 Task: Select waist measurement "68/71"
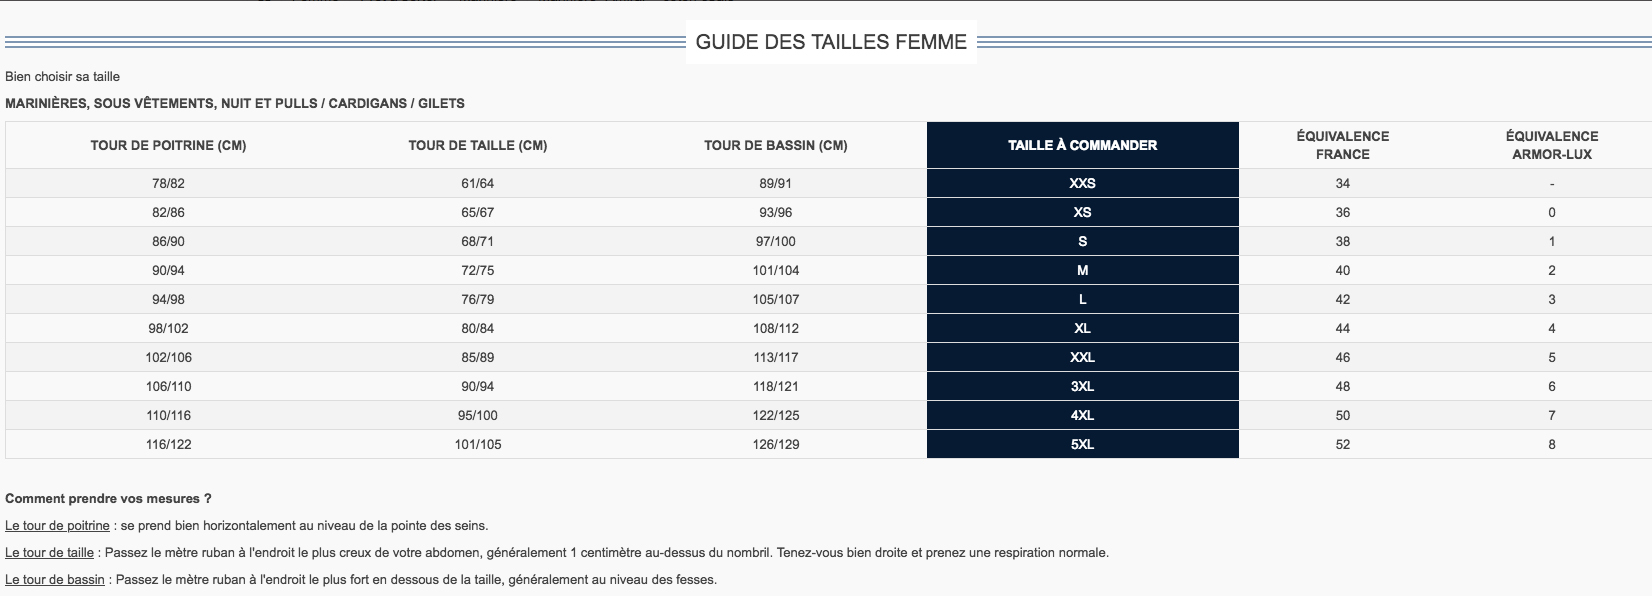pos(478,241)
